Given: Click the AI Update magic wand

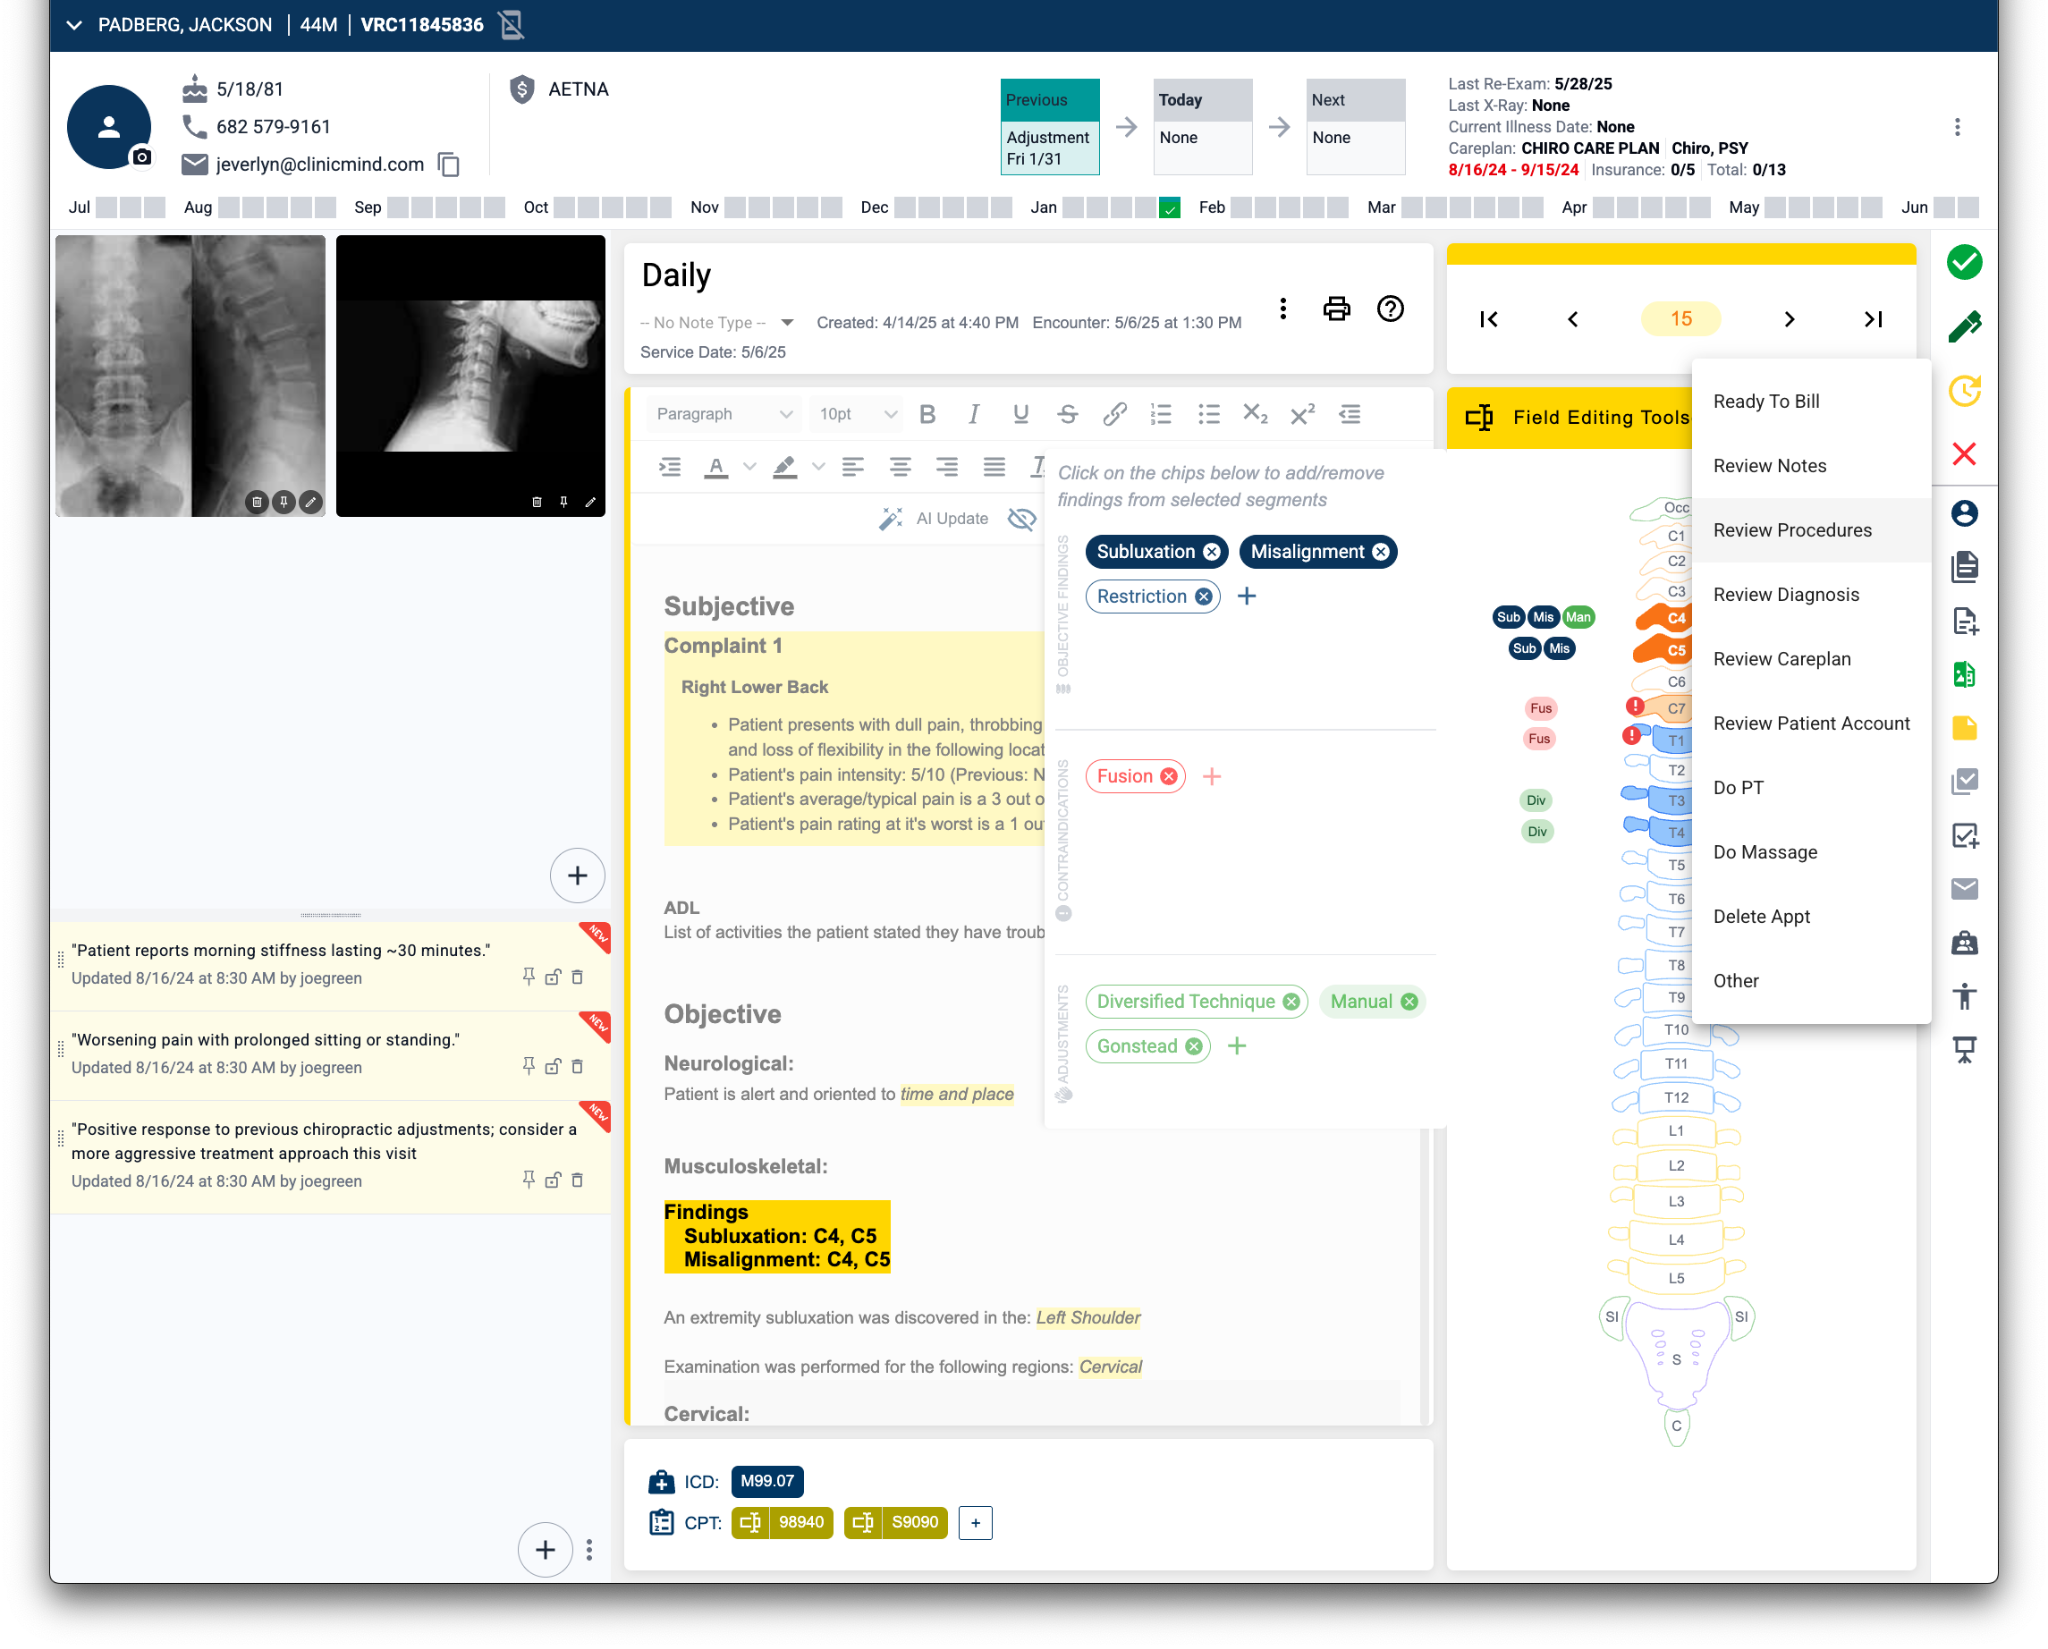Looking at the screenshot, I should click(890, 518).
